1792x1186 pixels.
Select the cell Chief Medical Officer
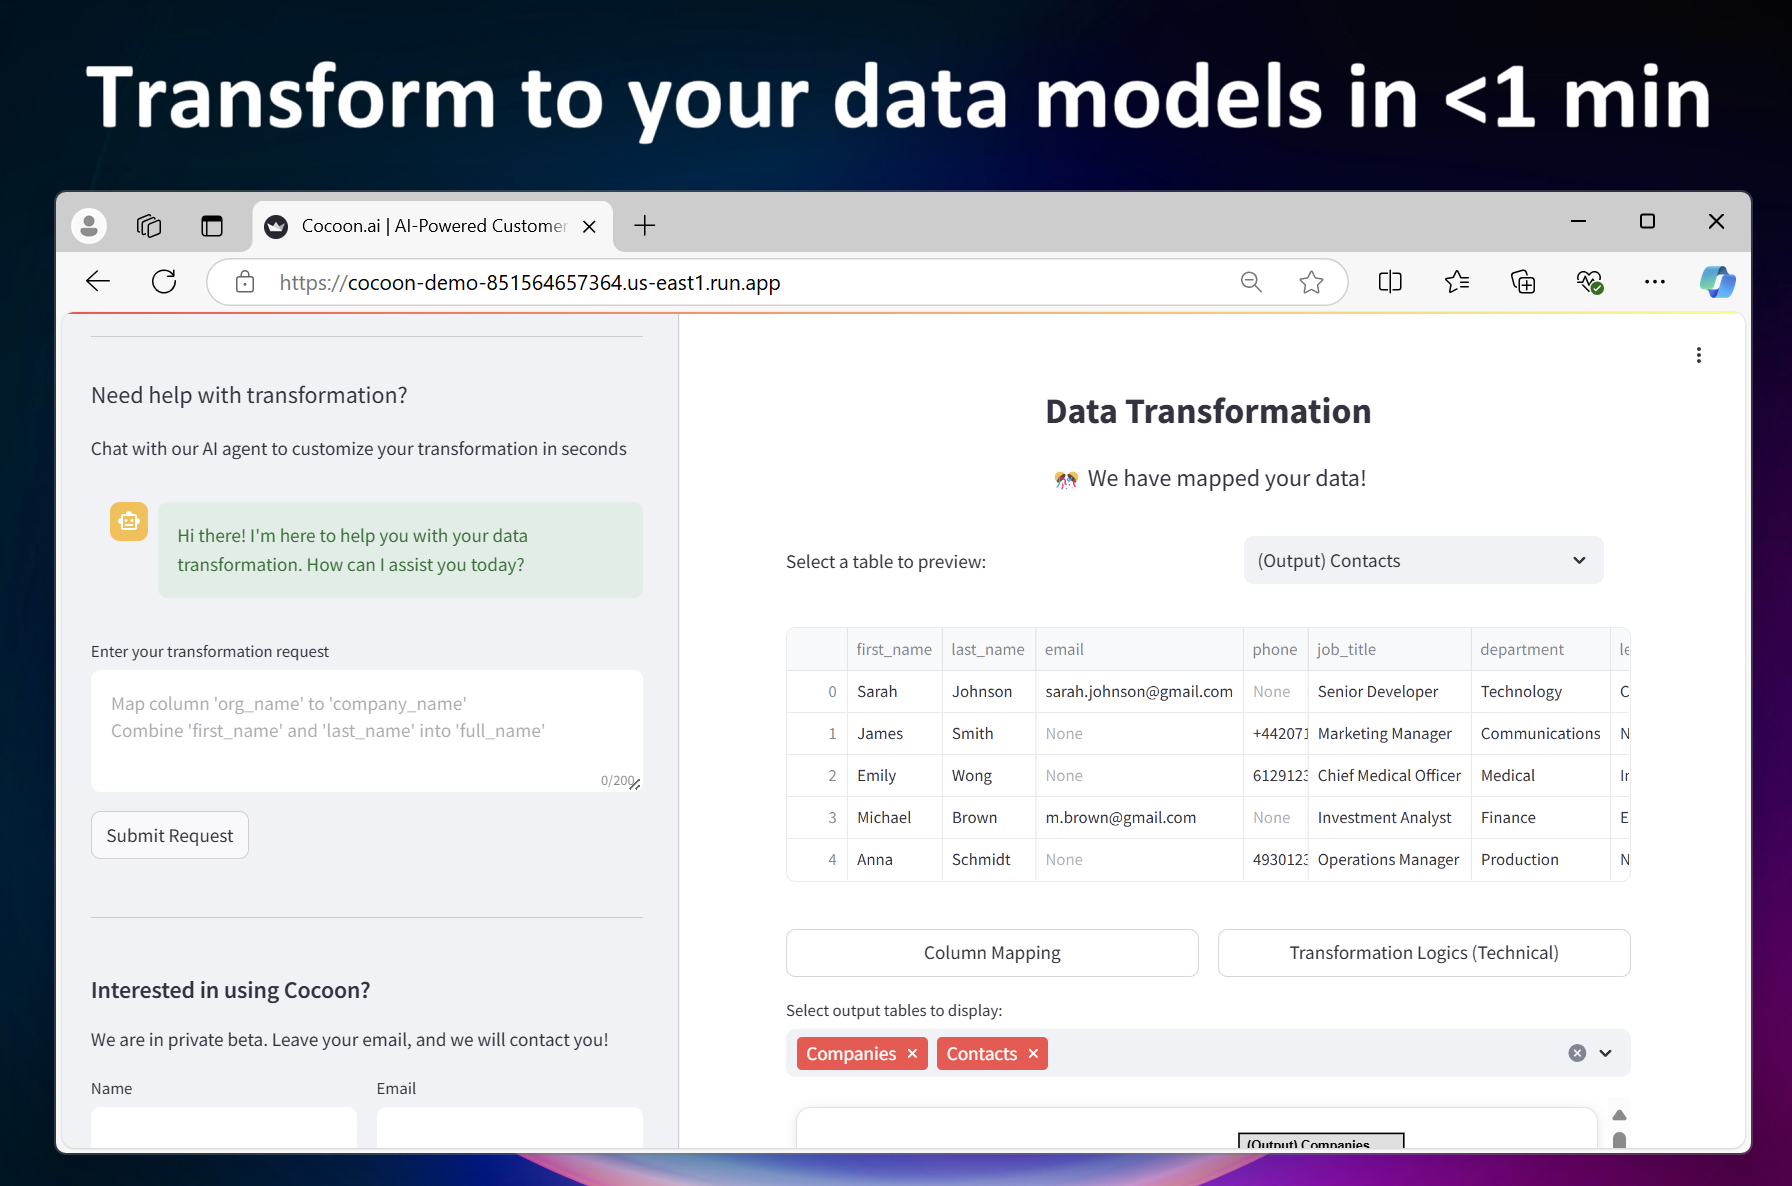click(x=1389, y=775)
